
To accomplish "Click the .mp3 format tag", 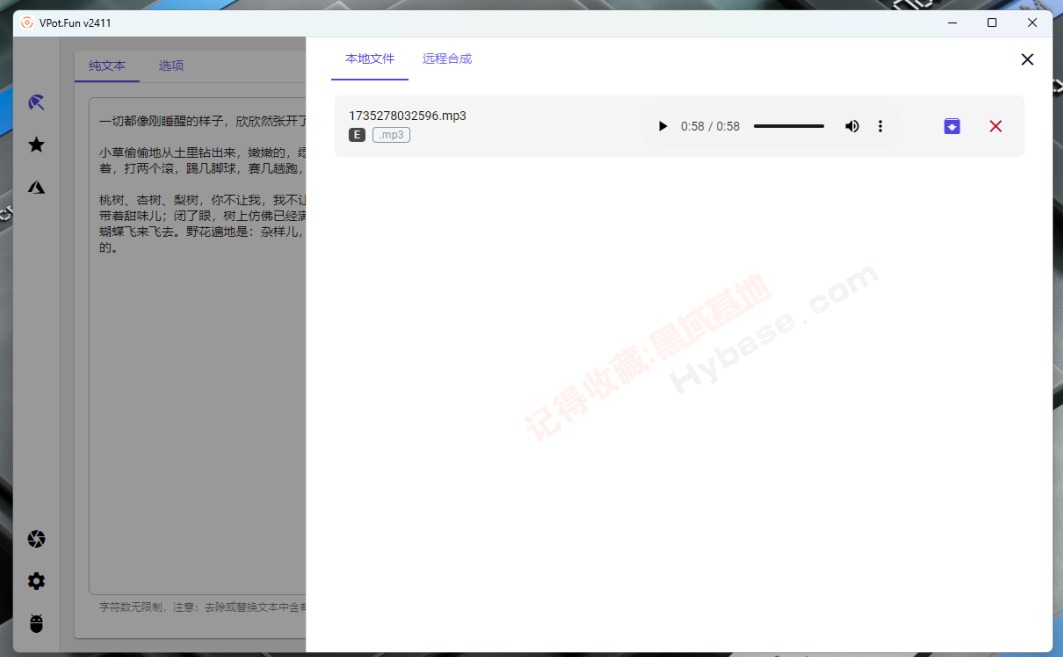I will pos(391,135).
